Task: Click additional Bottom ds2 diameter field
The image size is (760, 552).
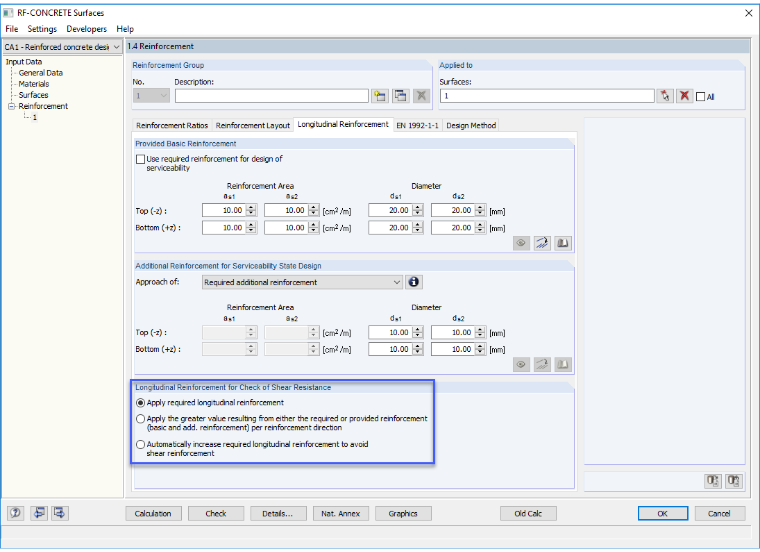Action: click(453, 349)
